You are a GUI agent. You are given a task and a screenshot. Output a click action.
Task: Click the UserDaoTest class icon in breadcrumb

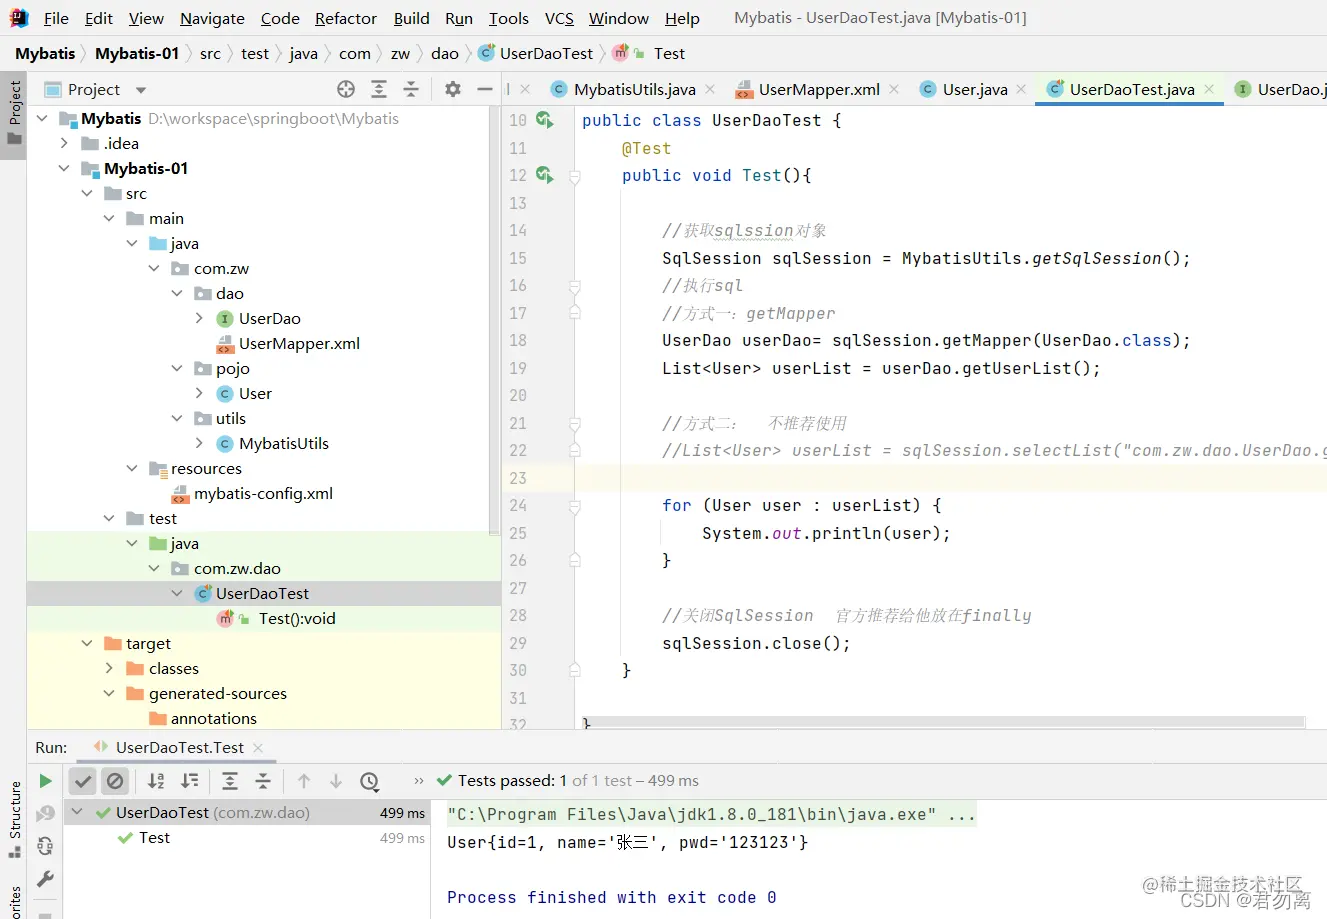[x=486, y=53]
